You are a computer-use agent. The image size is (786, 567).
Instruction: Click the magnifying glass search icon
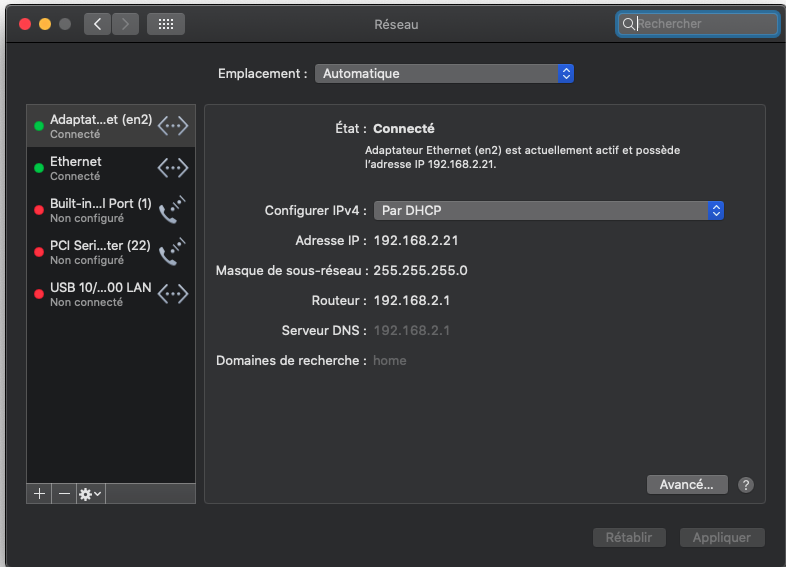click(628, 24)
